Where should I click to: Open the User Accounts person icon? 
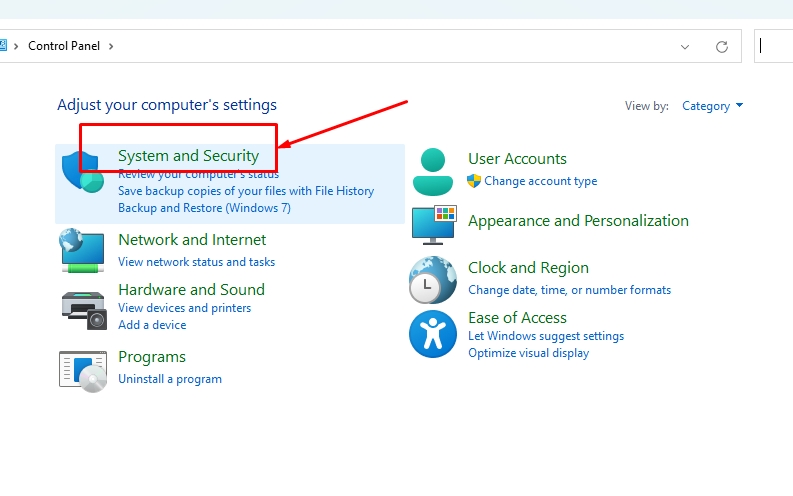pyautogui.click(x=433, y=172)
